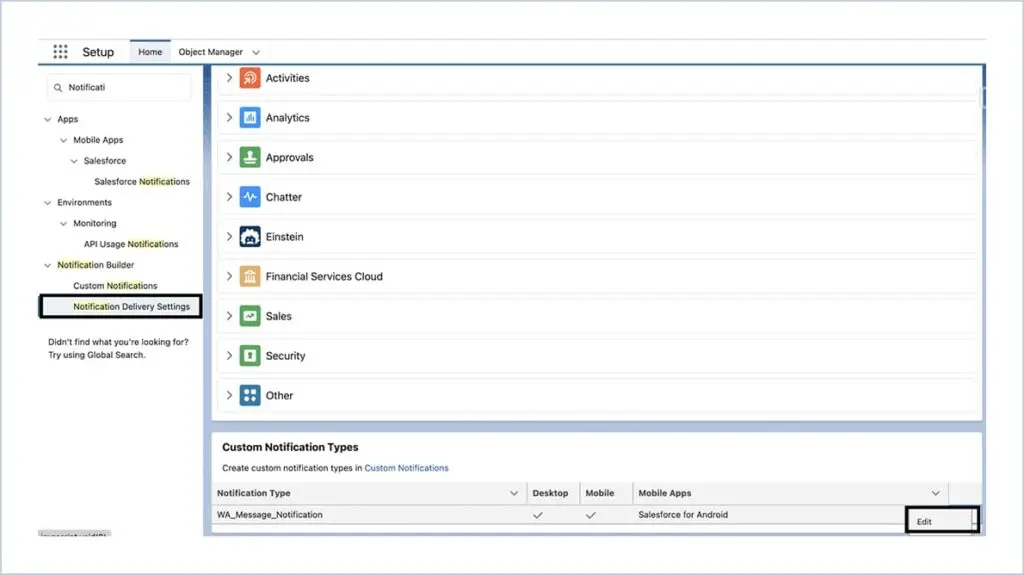Collapse the Monitoring tree node
This screenshot has height=575, width=1024.
(x=63, y=224)
